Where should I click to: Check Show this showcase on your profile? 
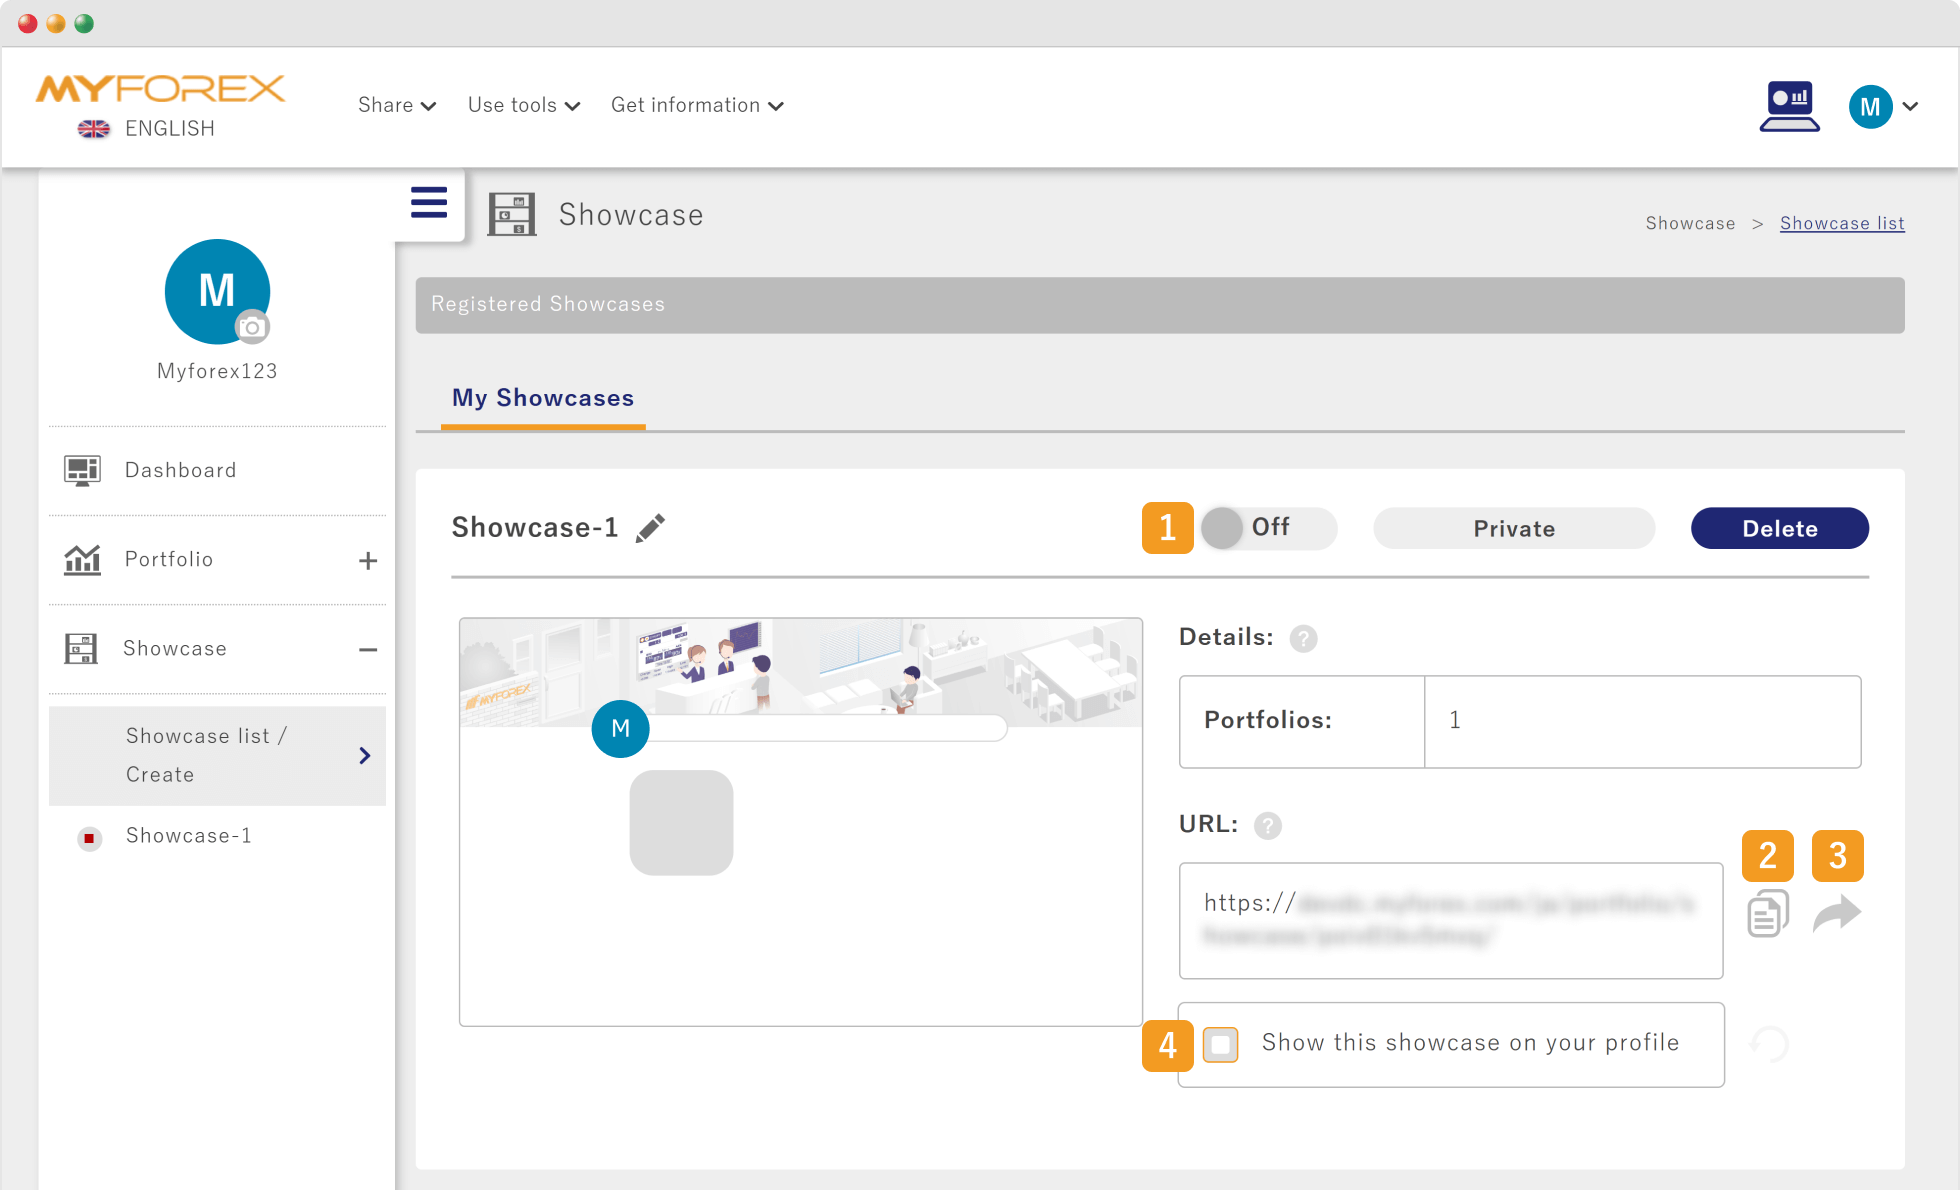tap(1220, 1044)
